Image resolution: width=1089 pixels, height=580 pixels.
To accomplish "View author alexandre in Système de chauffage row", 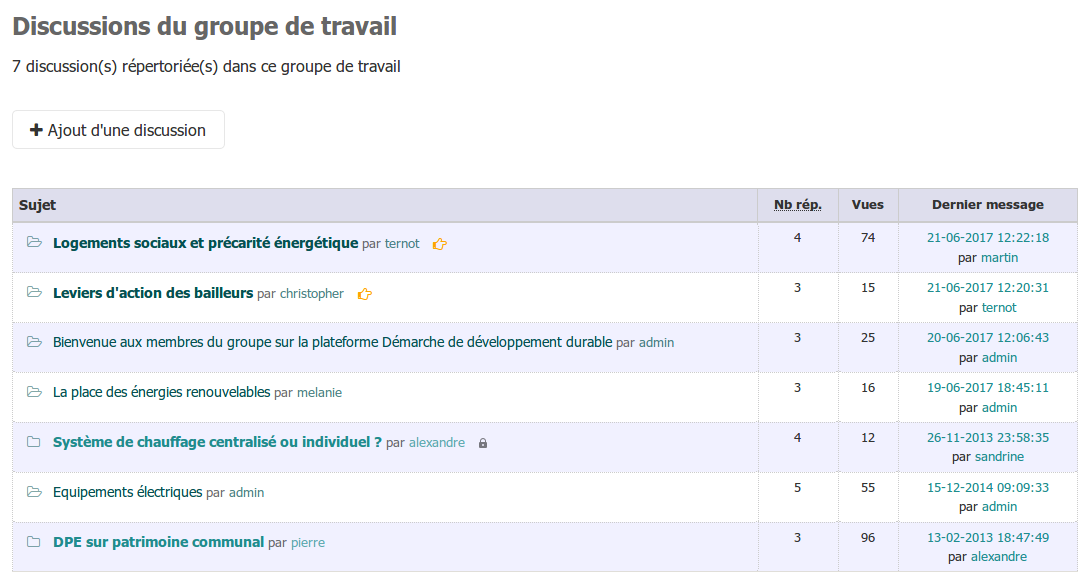I will point(437,442).
